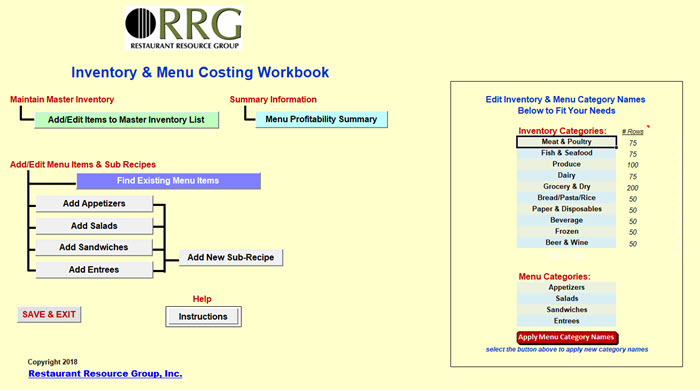Click Add New Sub-Recipe button
700x391 pixels.
(x=231, y=258)
